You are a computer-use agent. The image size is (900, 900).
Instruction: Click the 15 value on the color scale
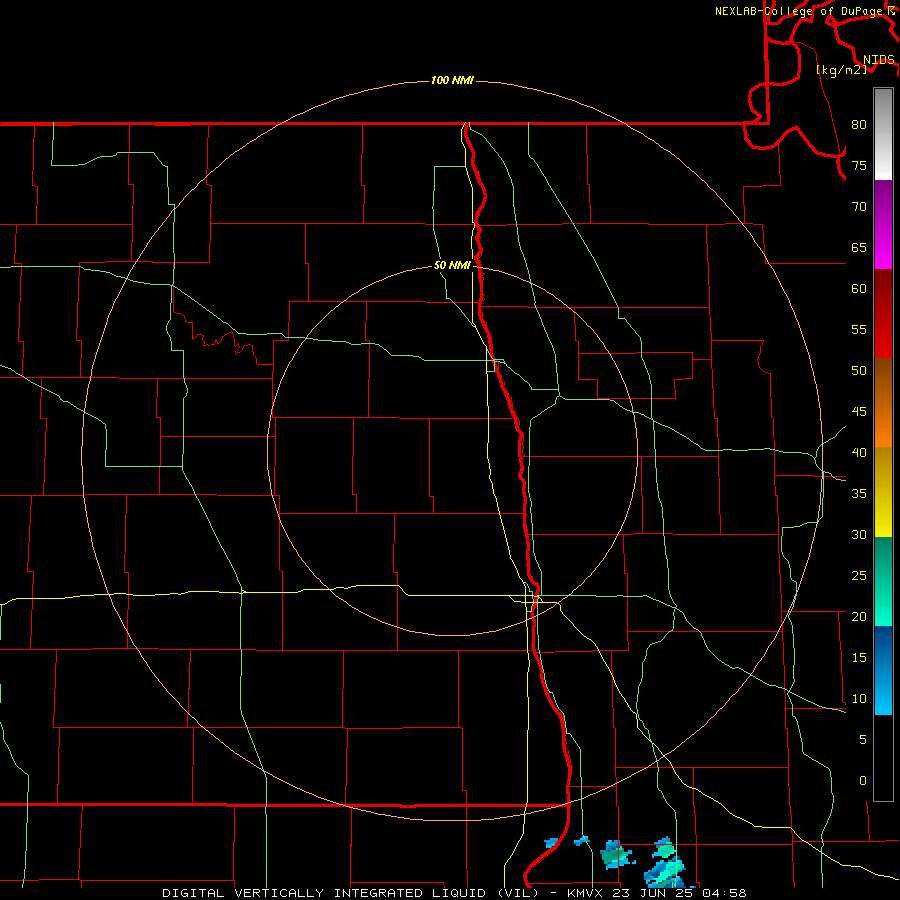point(859,657)
